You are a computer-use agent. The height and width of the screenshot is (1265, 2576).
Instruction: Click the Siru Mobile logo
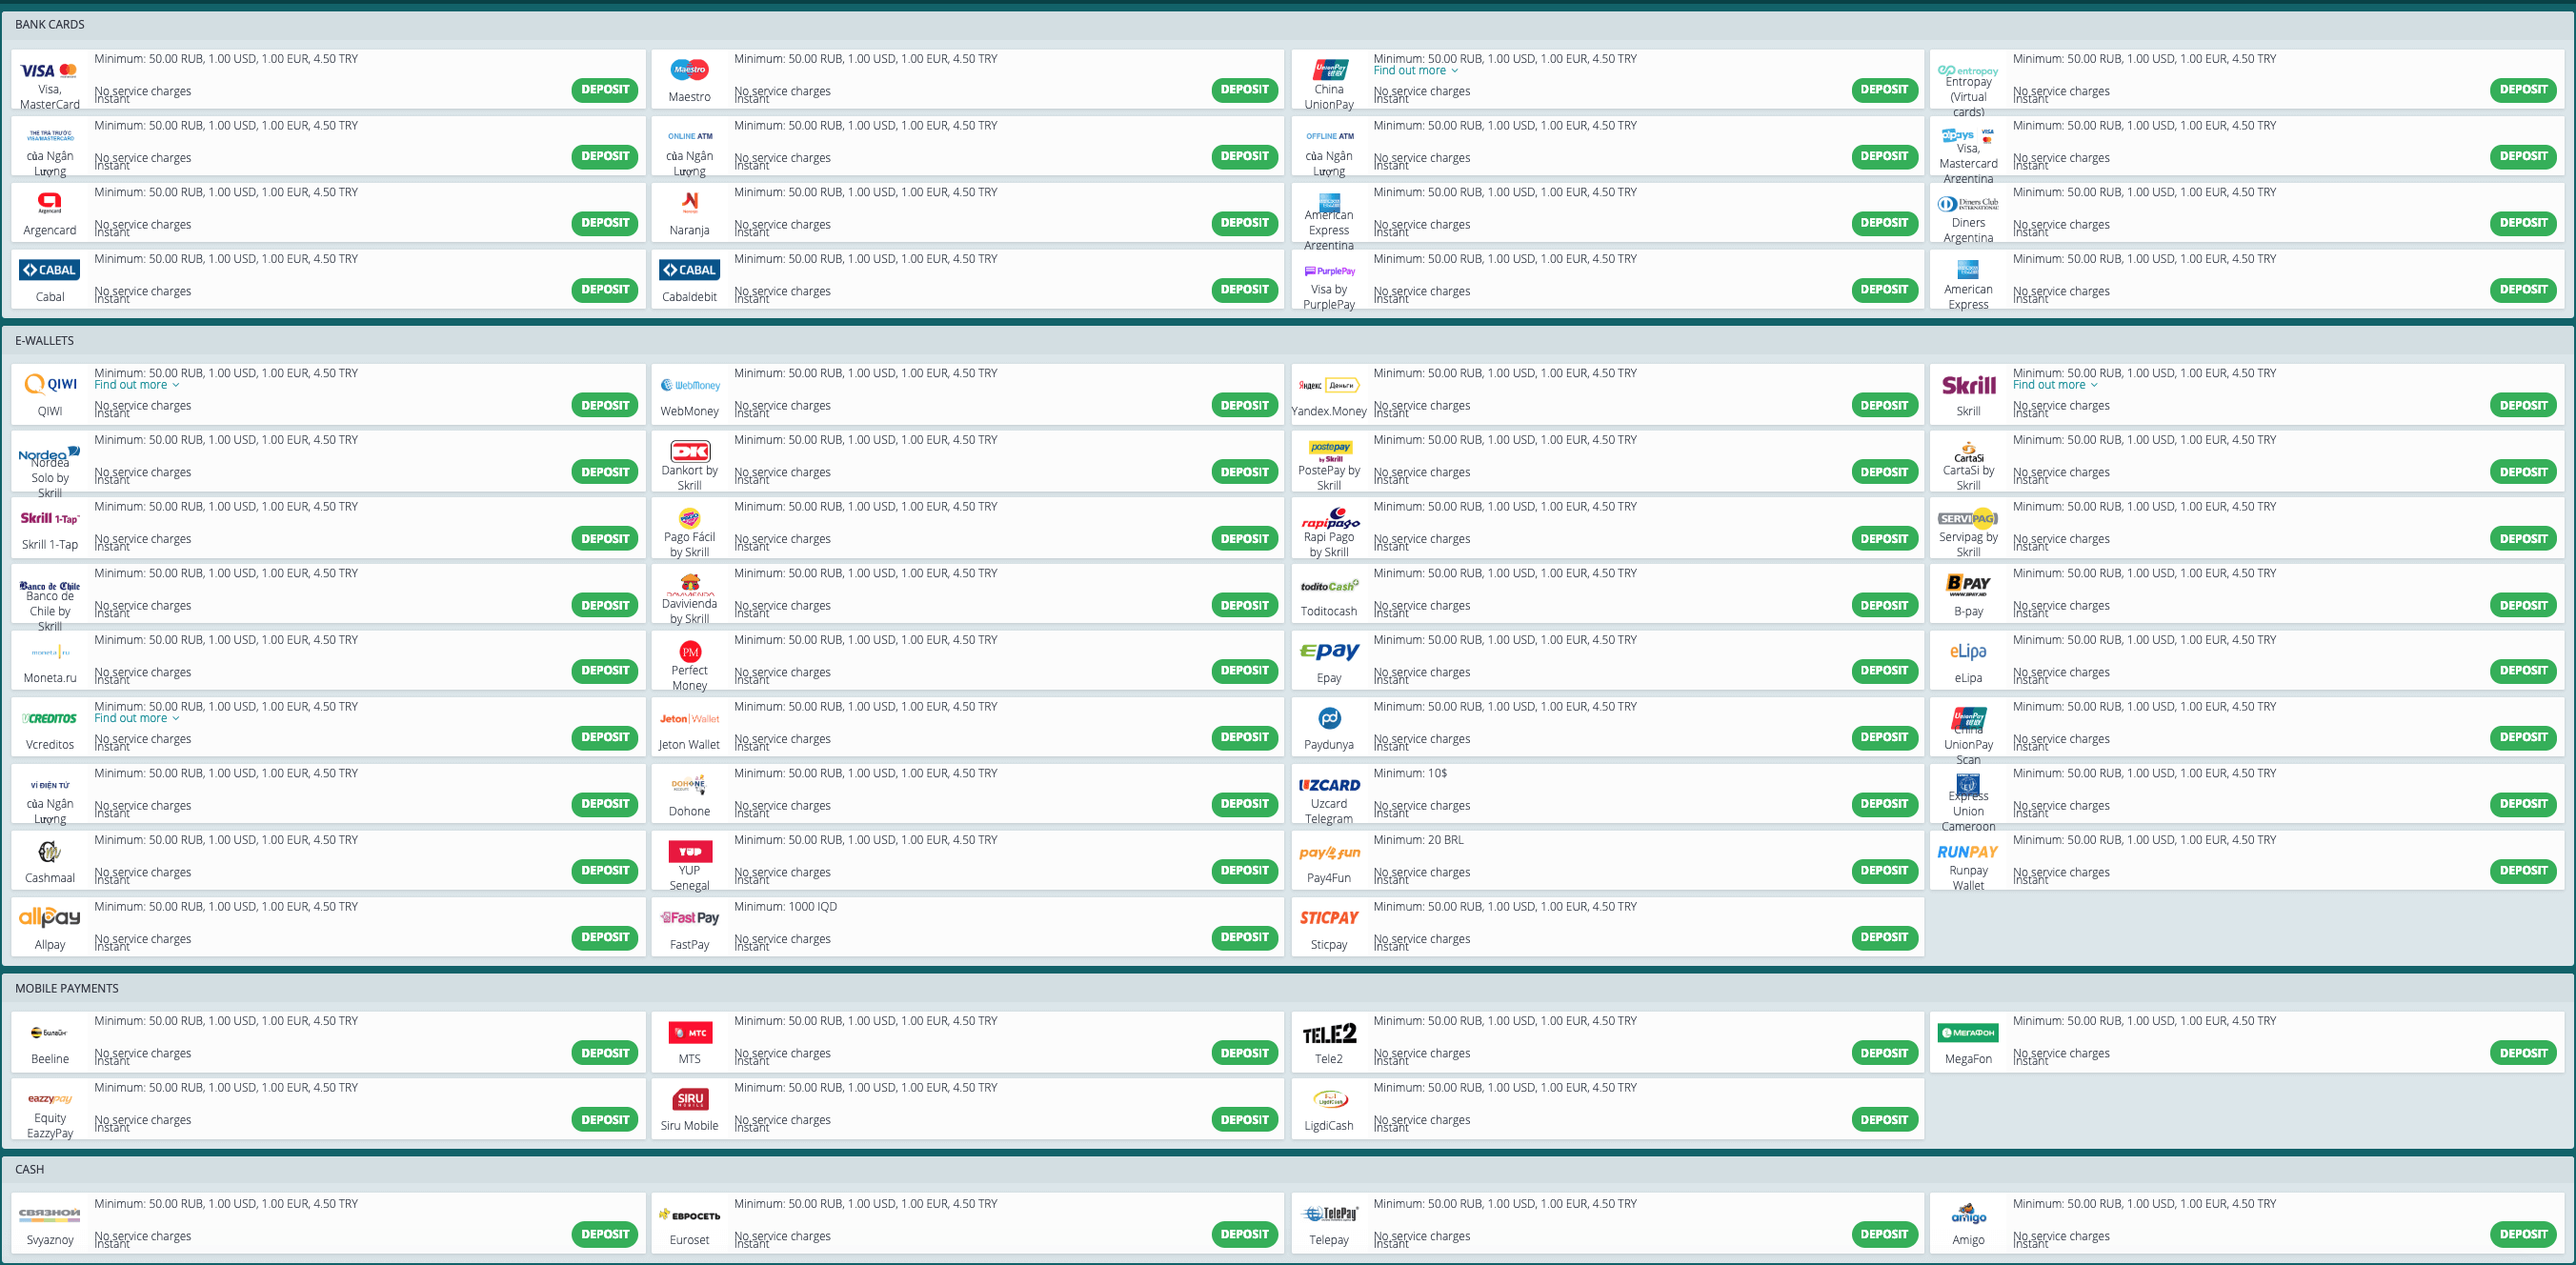point(689,1099)
